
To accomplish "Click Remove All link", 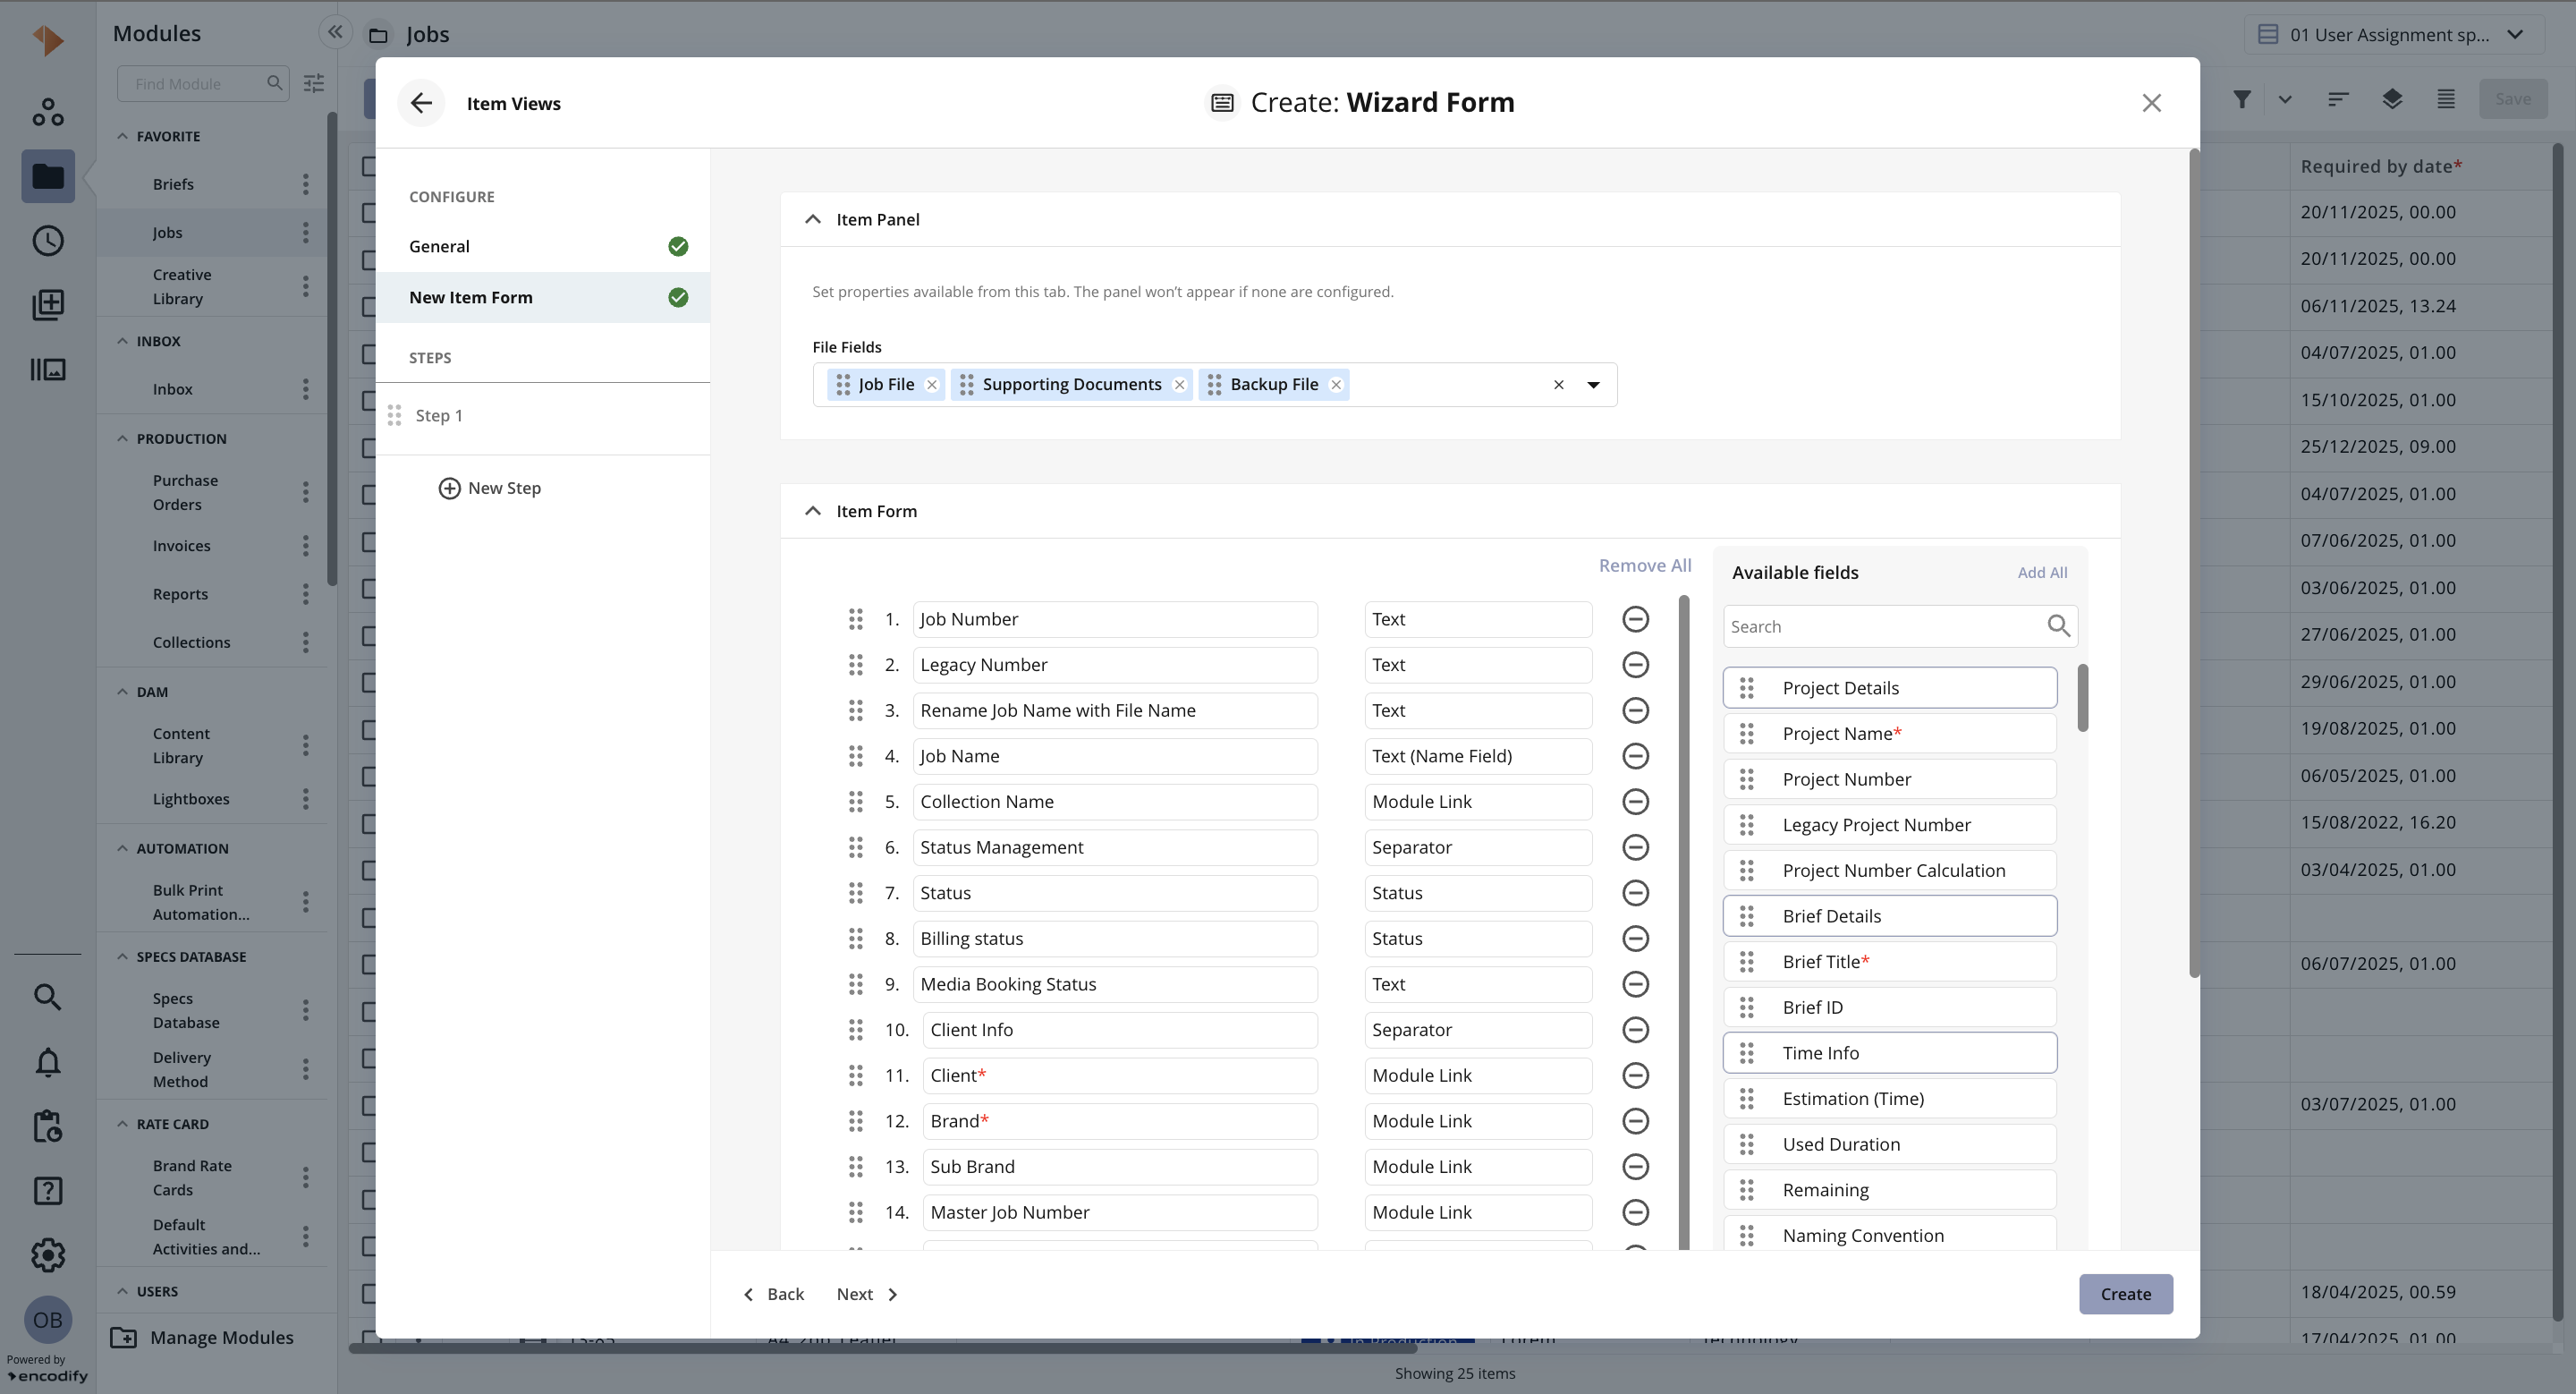I will point(1645,566).
